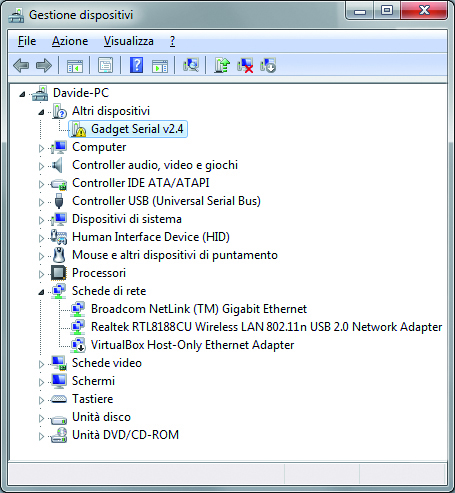Click the Back arrow toolbar icon
The image size is (455, 493).
point(21,65)
